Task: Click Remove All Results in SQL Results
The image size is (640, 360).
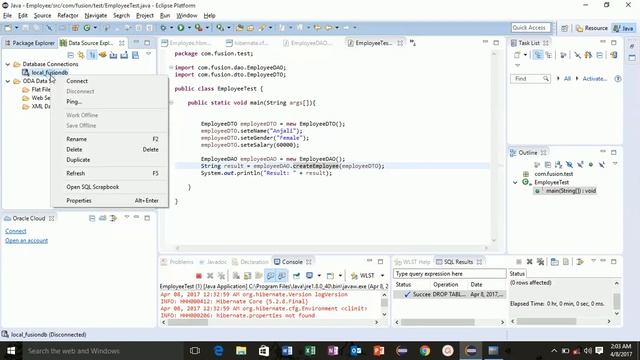Action: click(540, 262)
